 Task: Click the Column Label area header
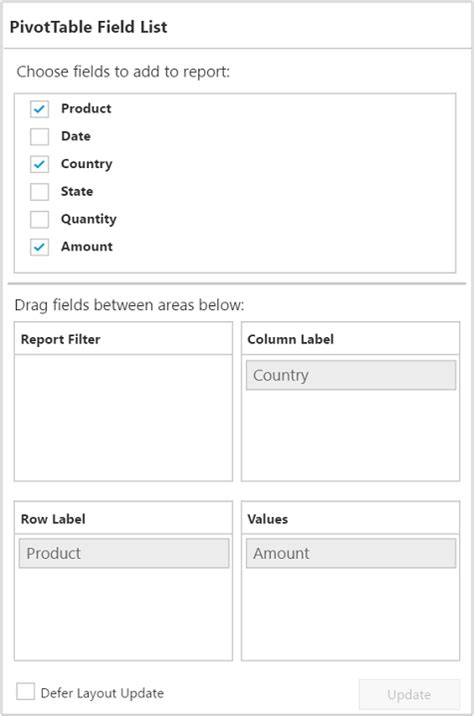350,339
